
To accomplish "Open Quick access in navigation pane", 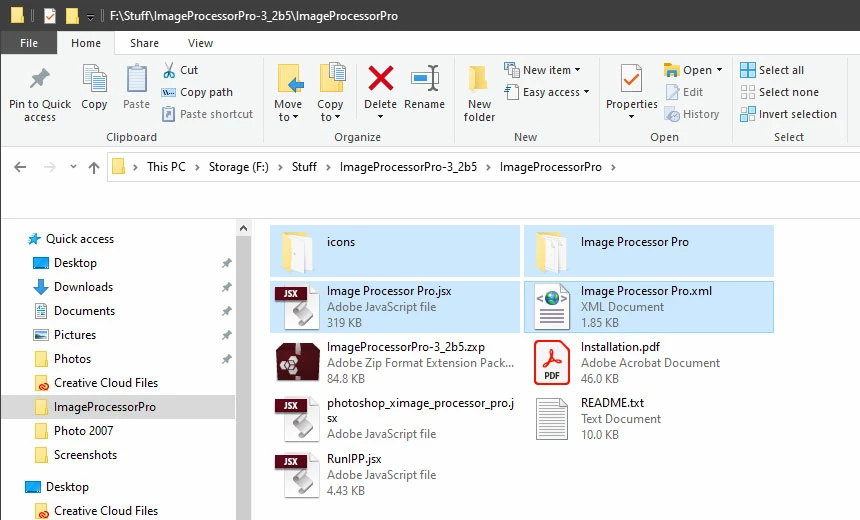I will 80,239.
